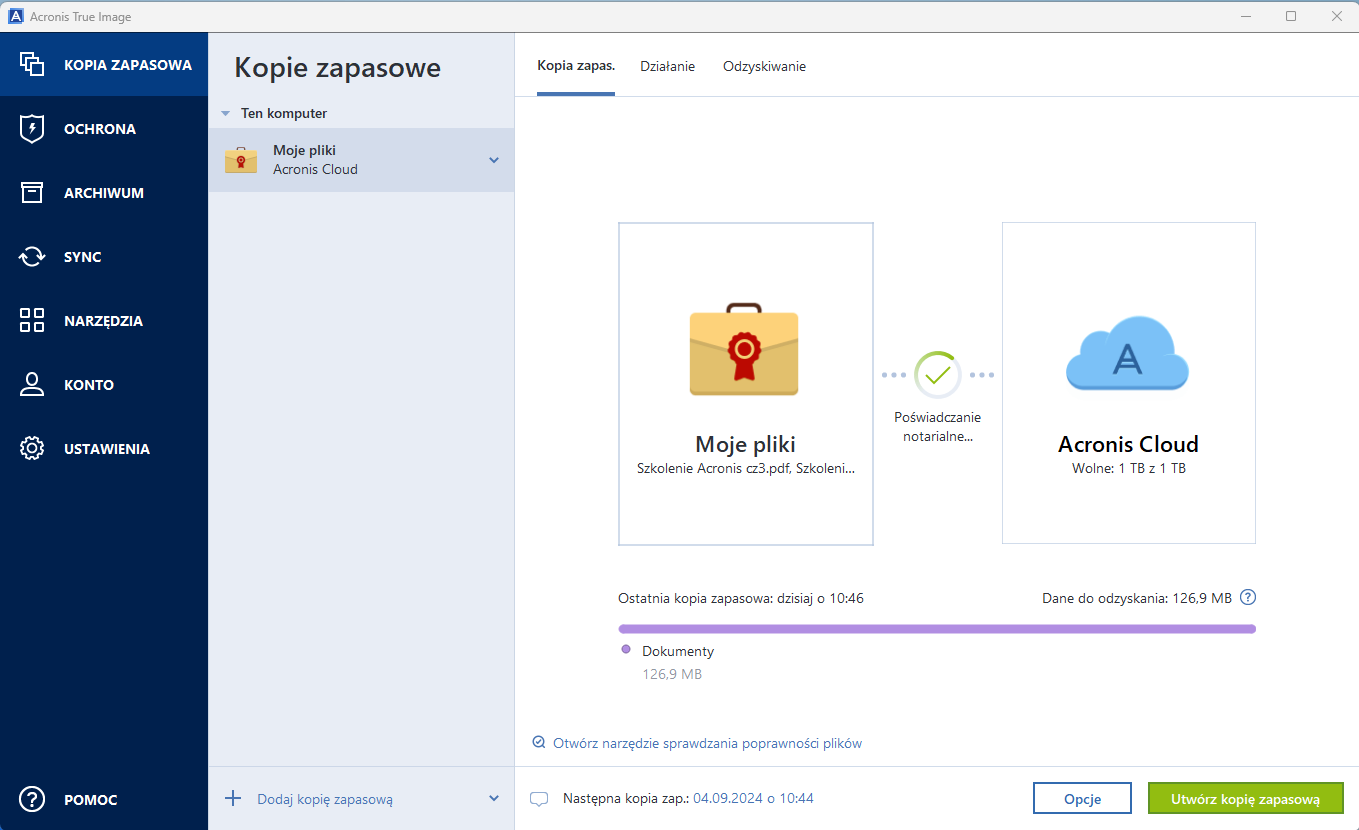Screen dimensions: 1359x830
Task: Click the Opcje button
Action: point(1082,798)
